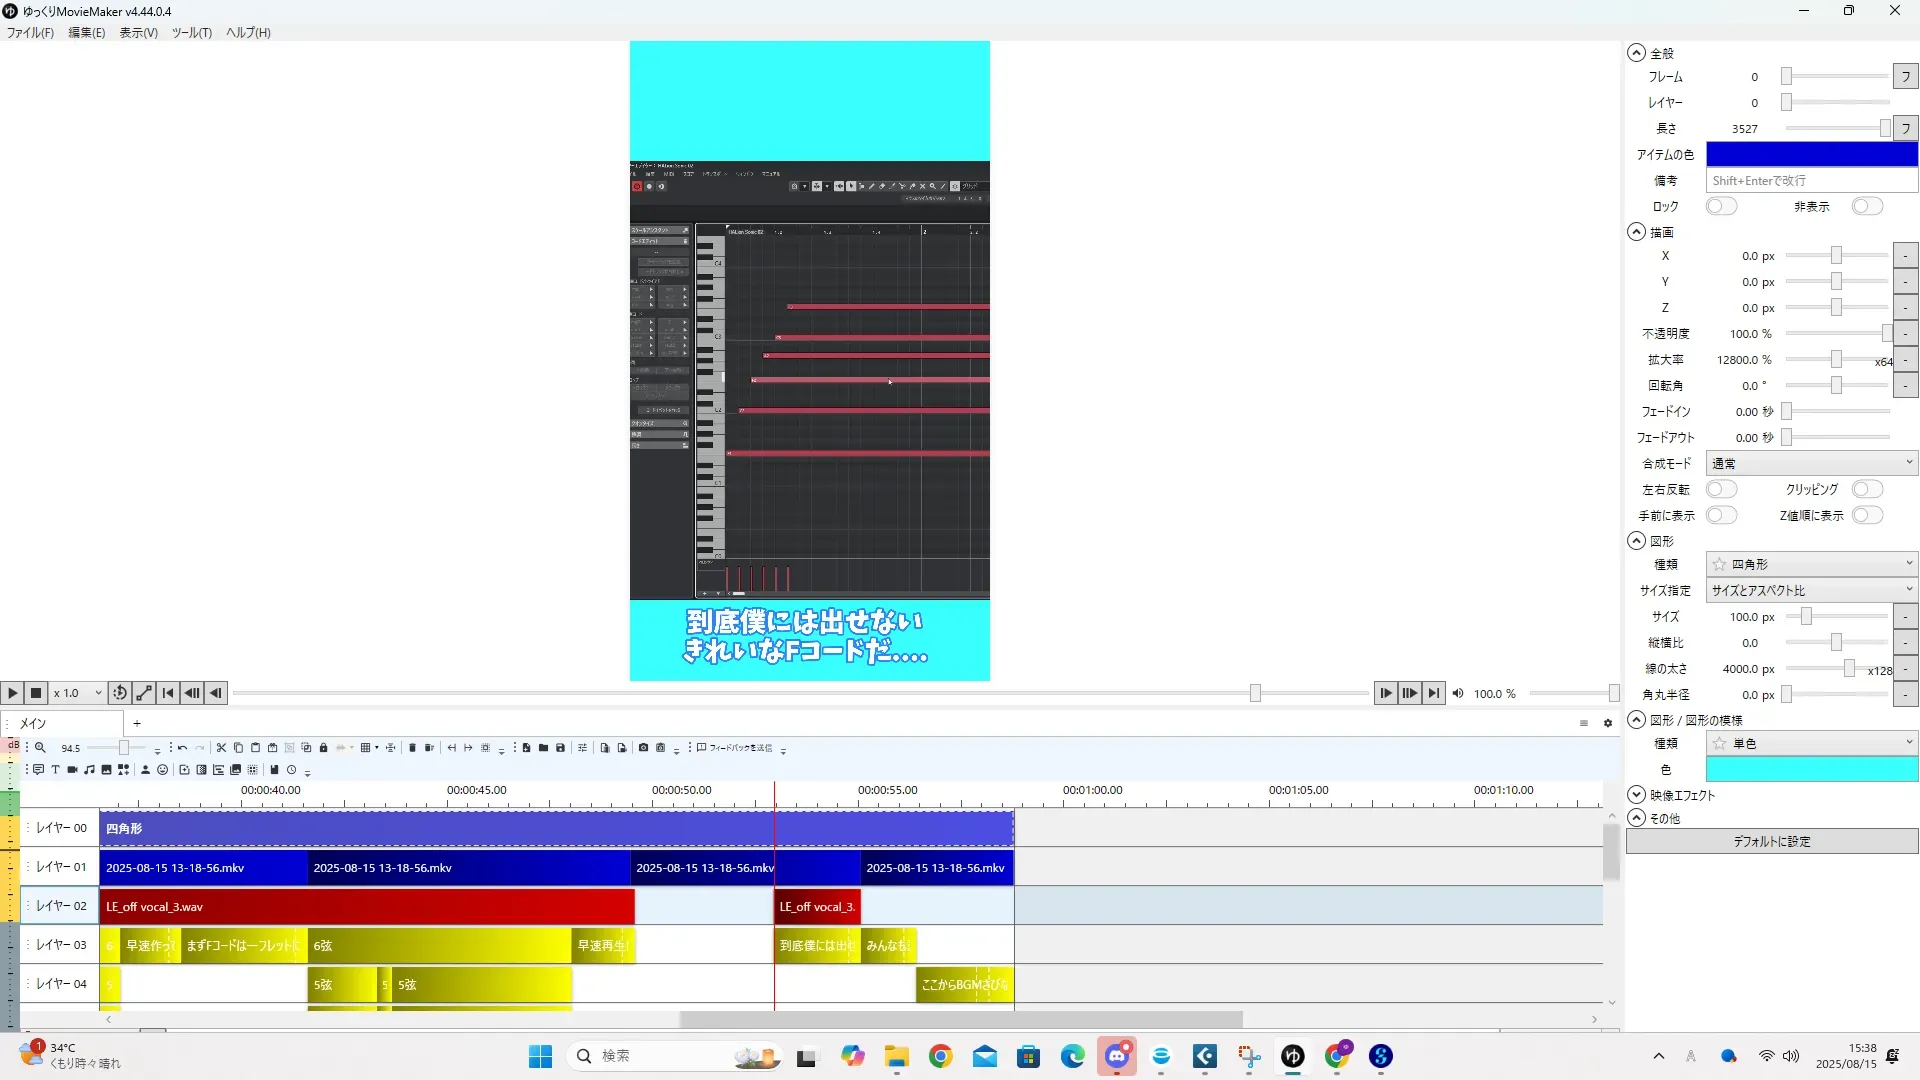The height and width of the screenshot is (1080, 1920).
Task: Click the undo arrow in timeline toolbar
Action: click(182, 748)
